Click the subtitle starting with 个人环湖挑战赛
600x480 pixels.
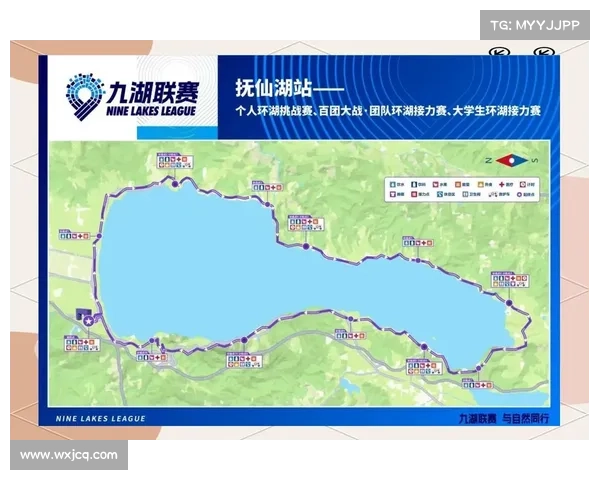click(x=388, y=111)
